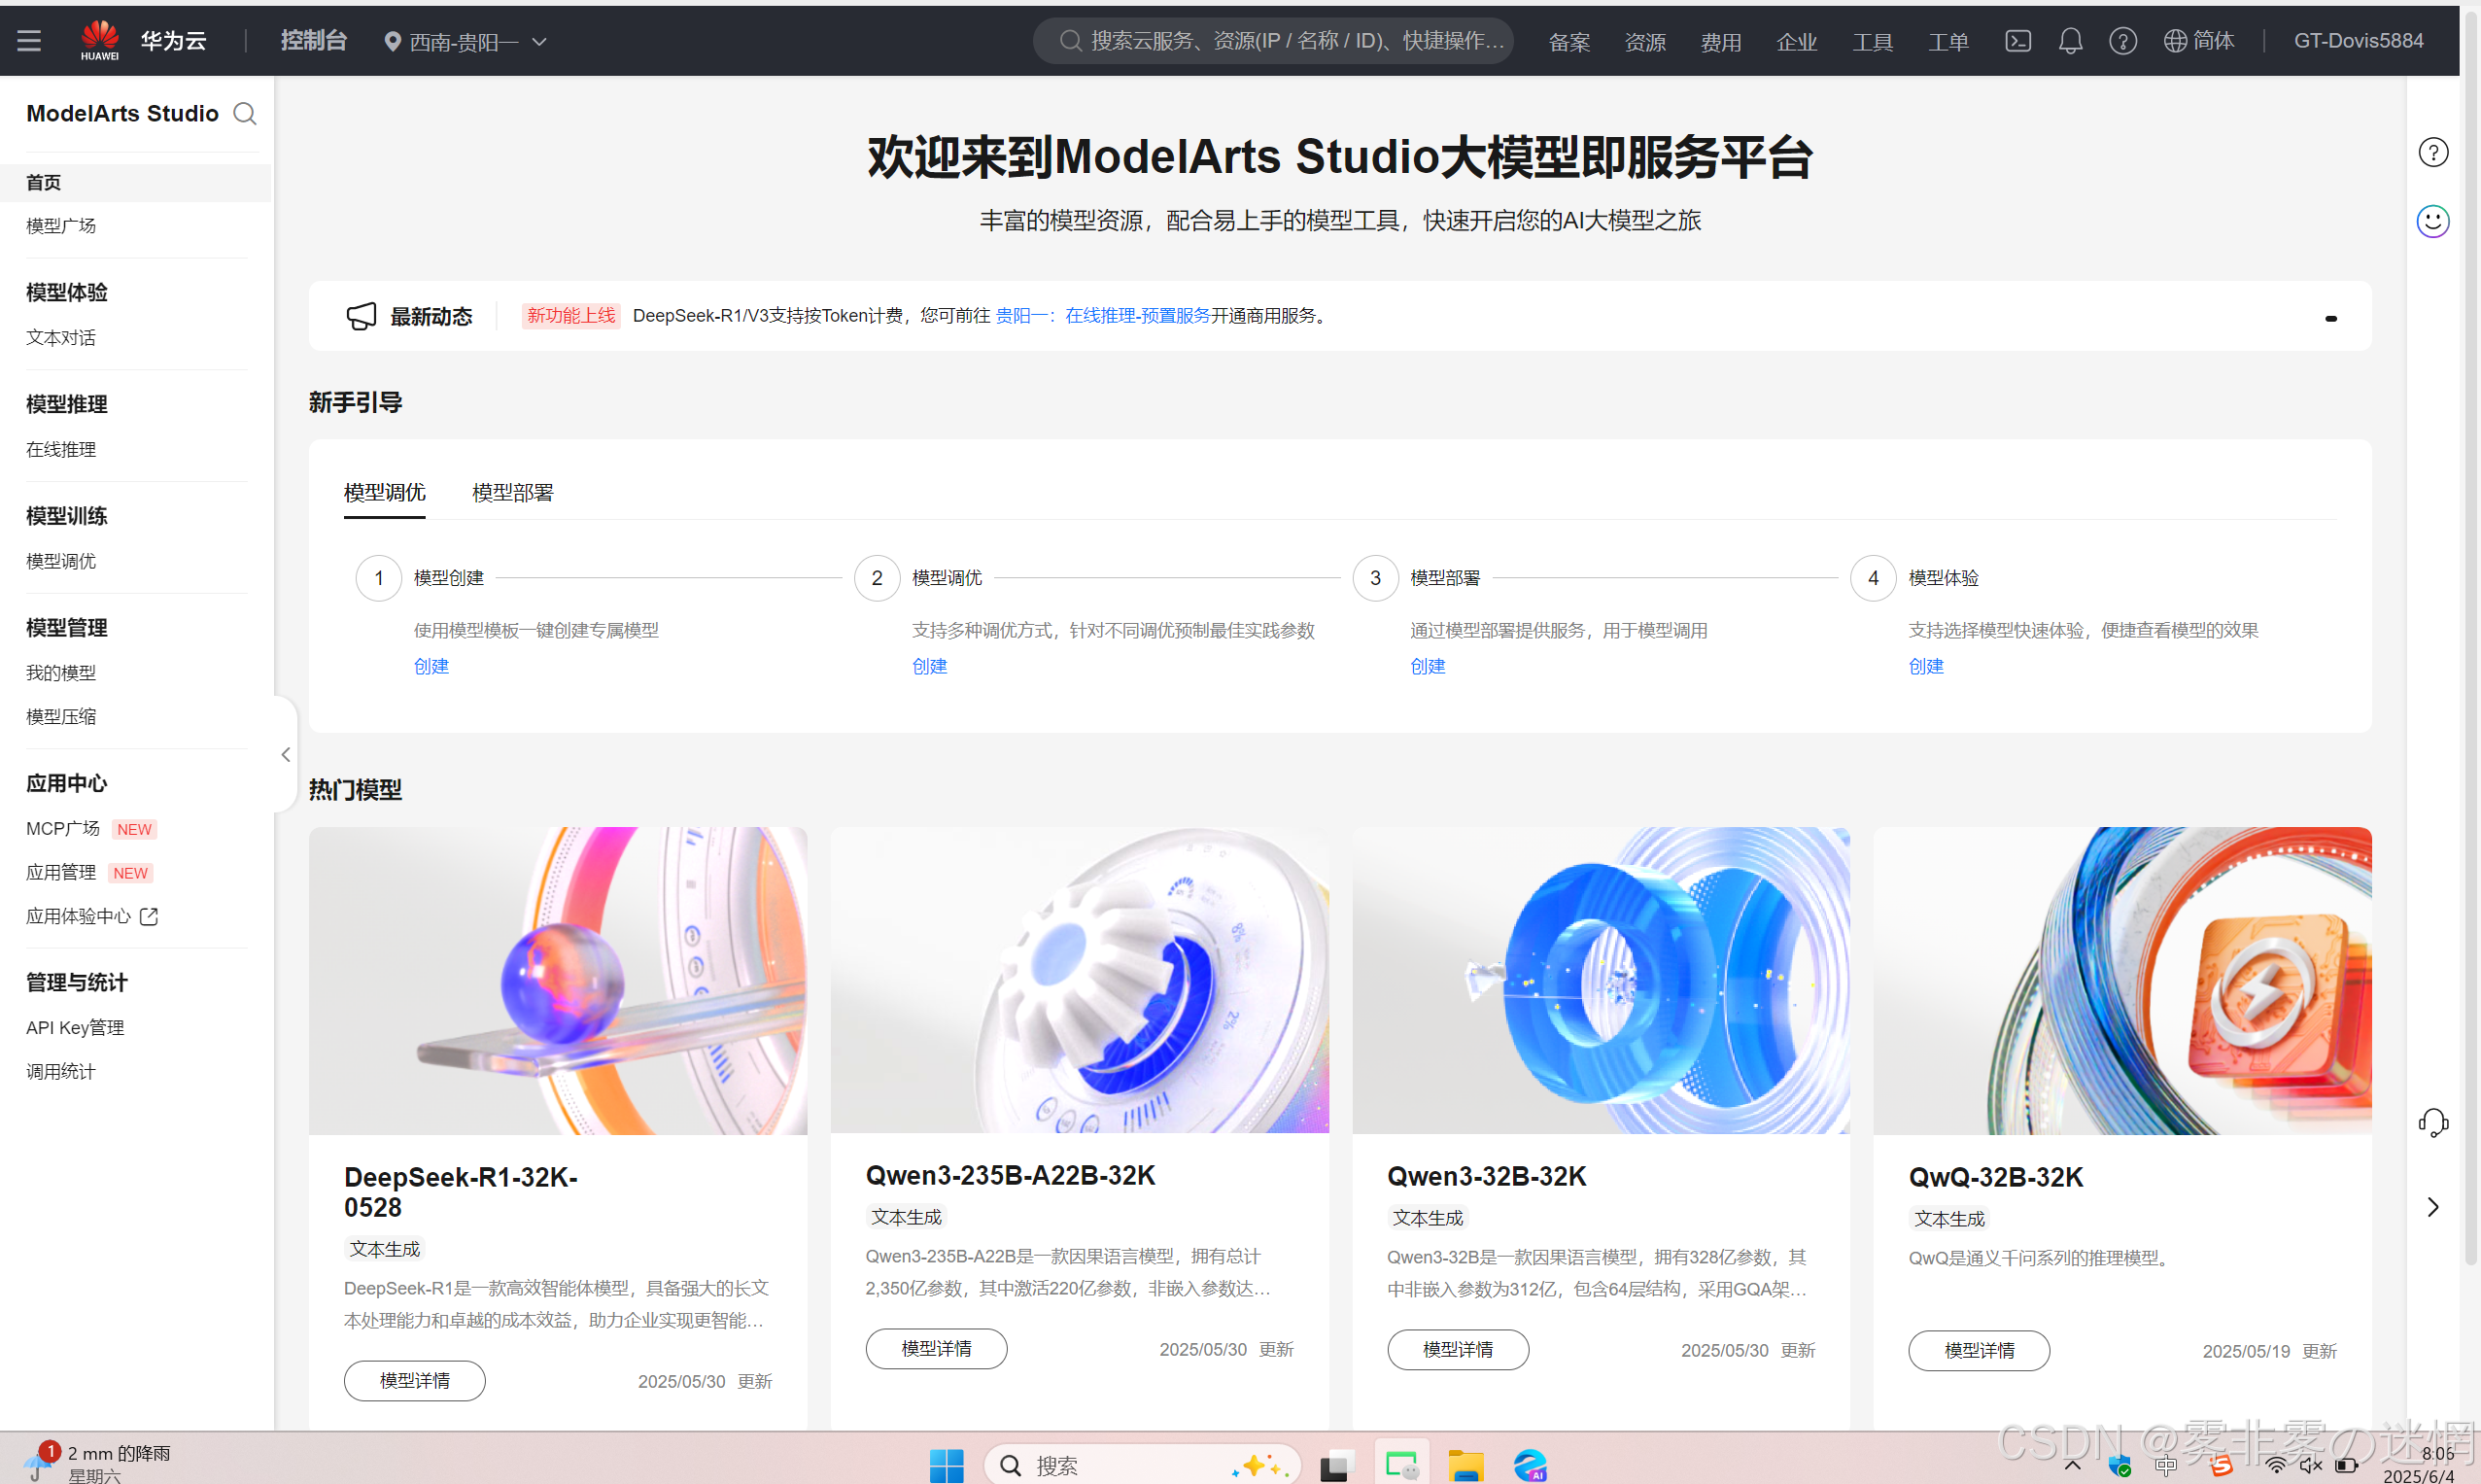The image size is (2481, 1484).
Task: Open the help icon on right sidebar
Action: coord(2432,153)
